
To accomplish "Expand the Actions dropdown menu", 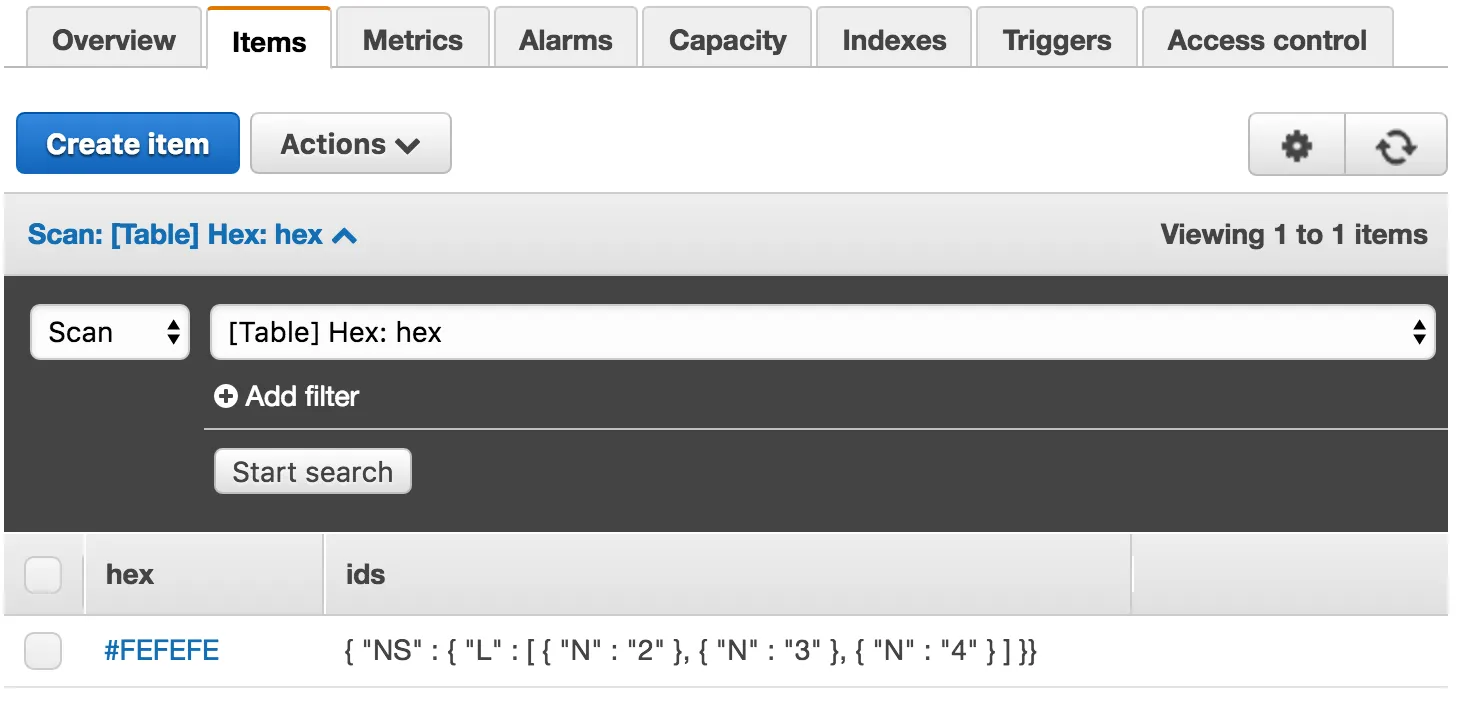I will coord(350,144).
